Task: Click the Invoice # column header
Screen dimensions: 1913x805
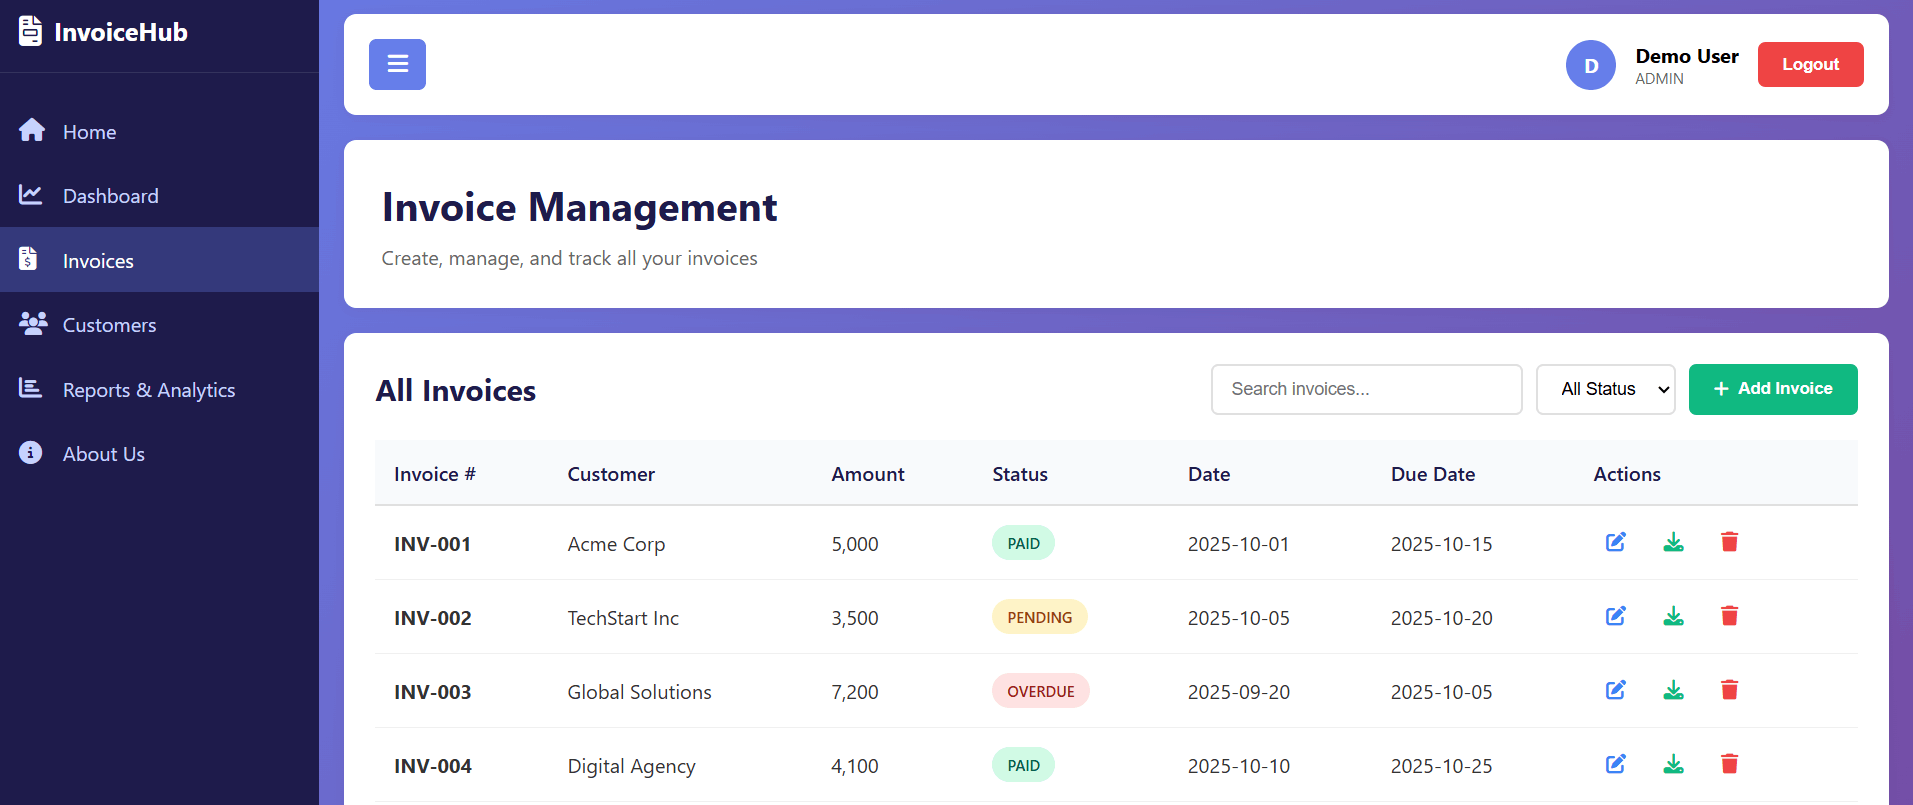Action: click(x=434, y=474)
